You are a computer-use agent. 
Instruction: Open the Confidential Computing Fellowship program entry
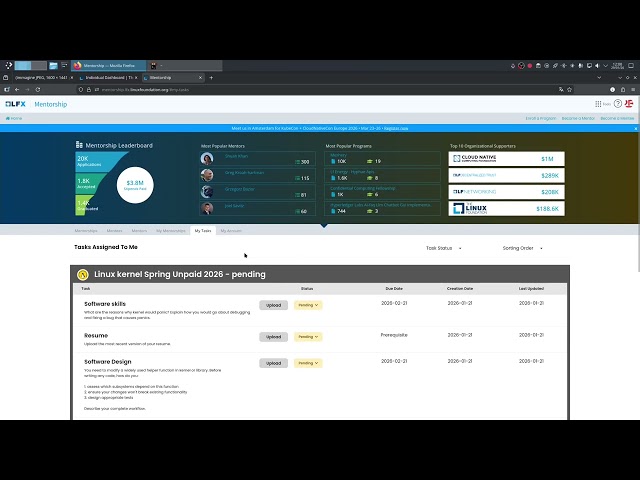point(382,191)
